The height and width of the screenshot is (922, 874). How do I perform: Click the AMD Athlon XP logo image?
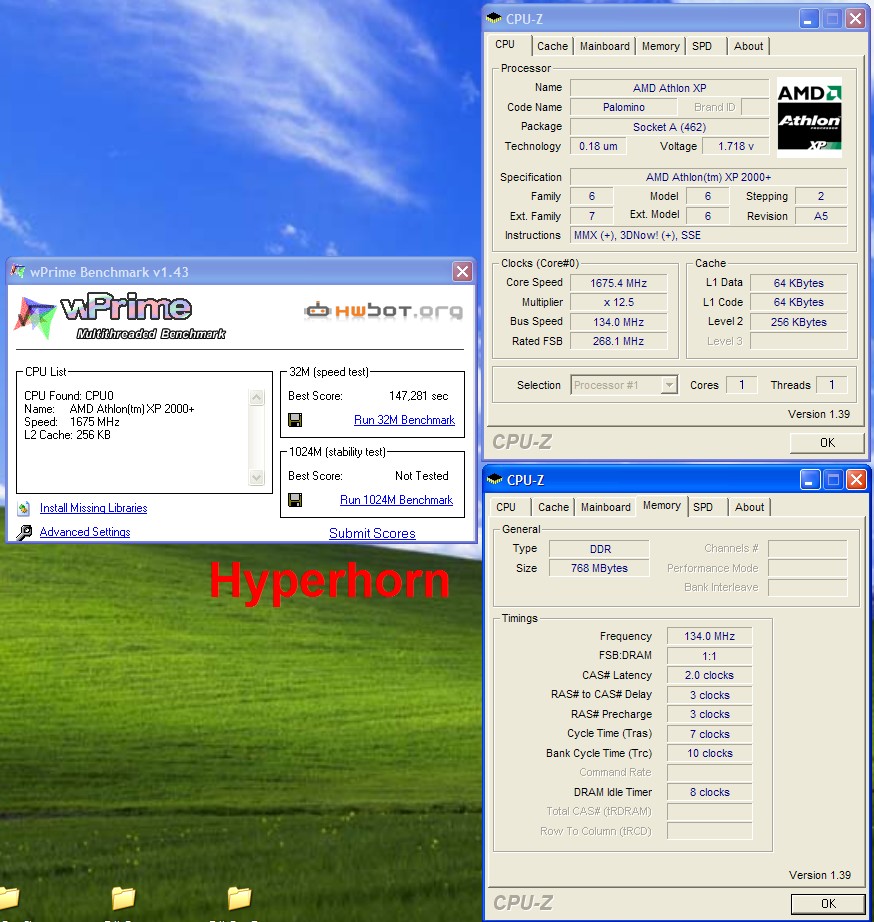[809, 117]
